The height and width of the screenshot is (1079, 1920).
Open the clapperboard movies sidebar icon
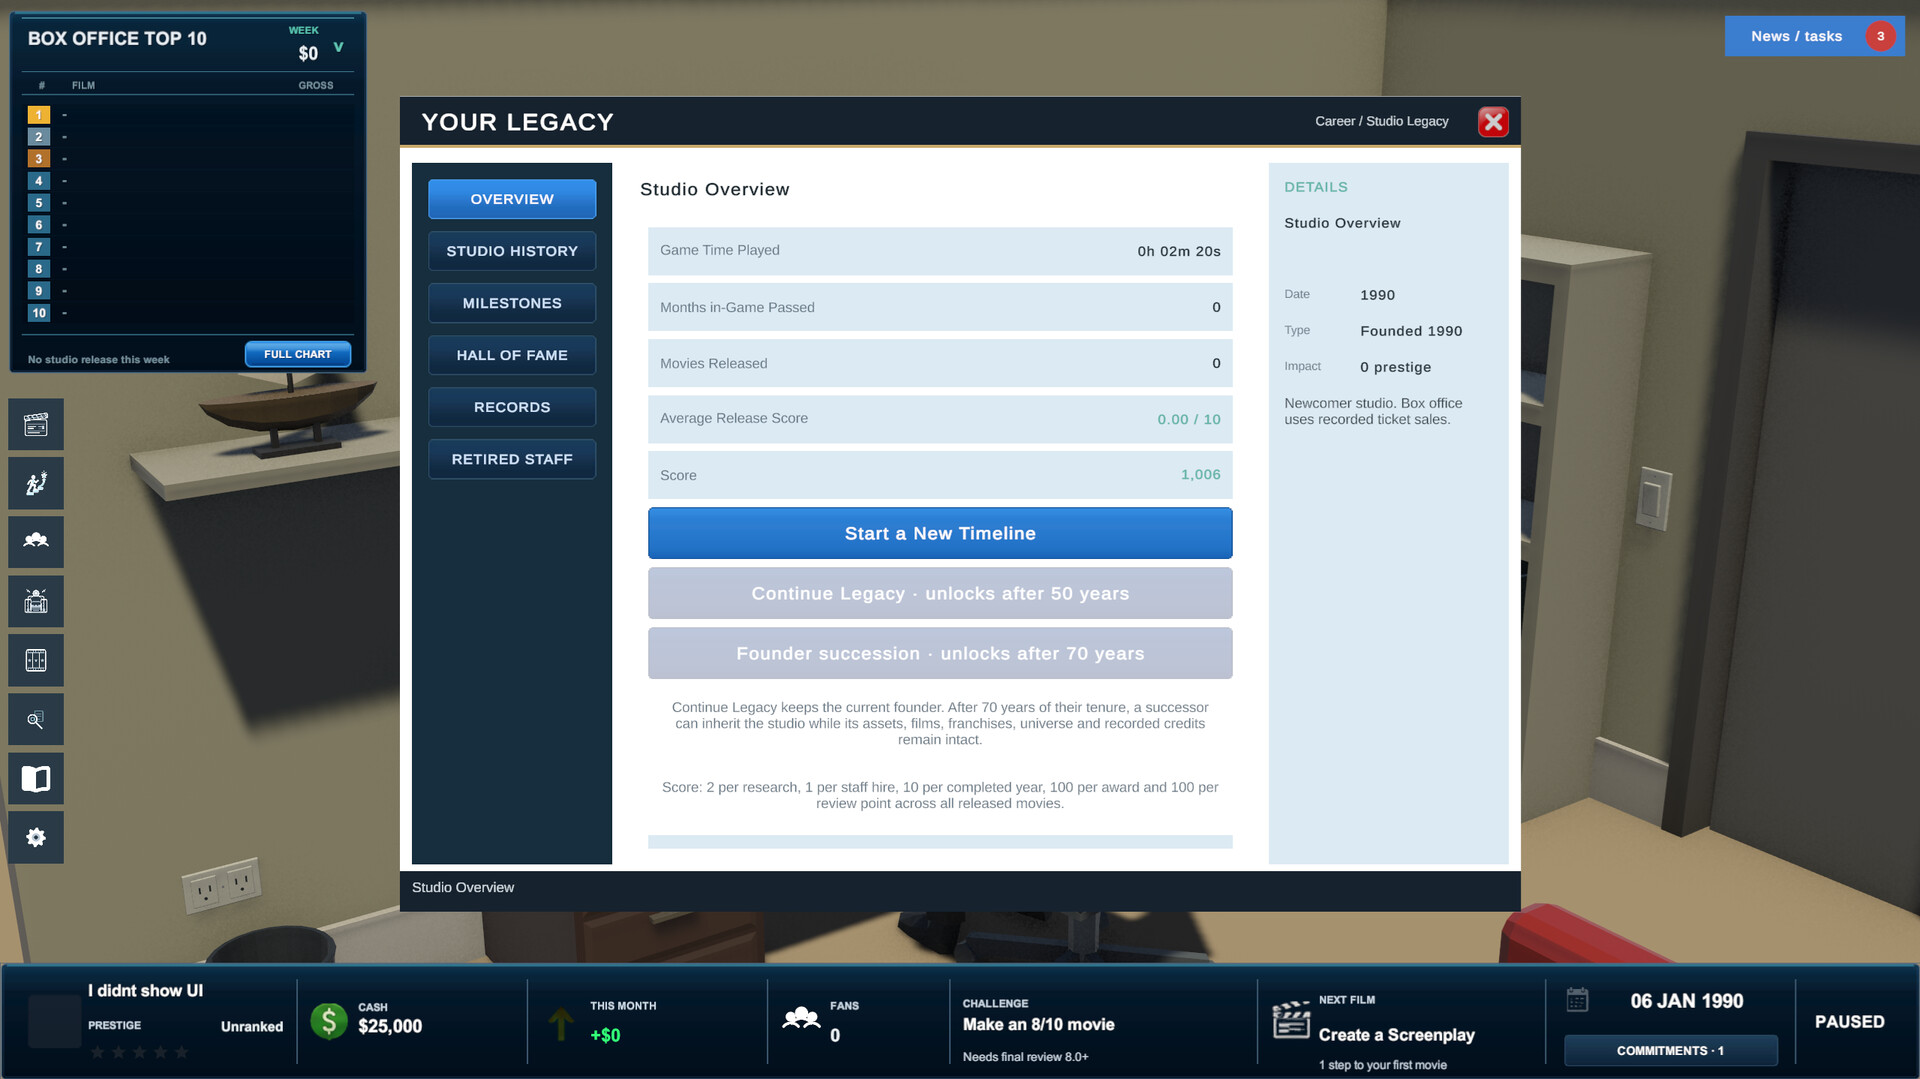pos(36,425)
